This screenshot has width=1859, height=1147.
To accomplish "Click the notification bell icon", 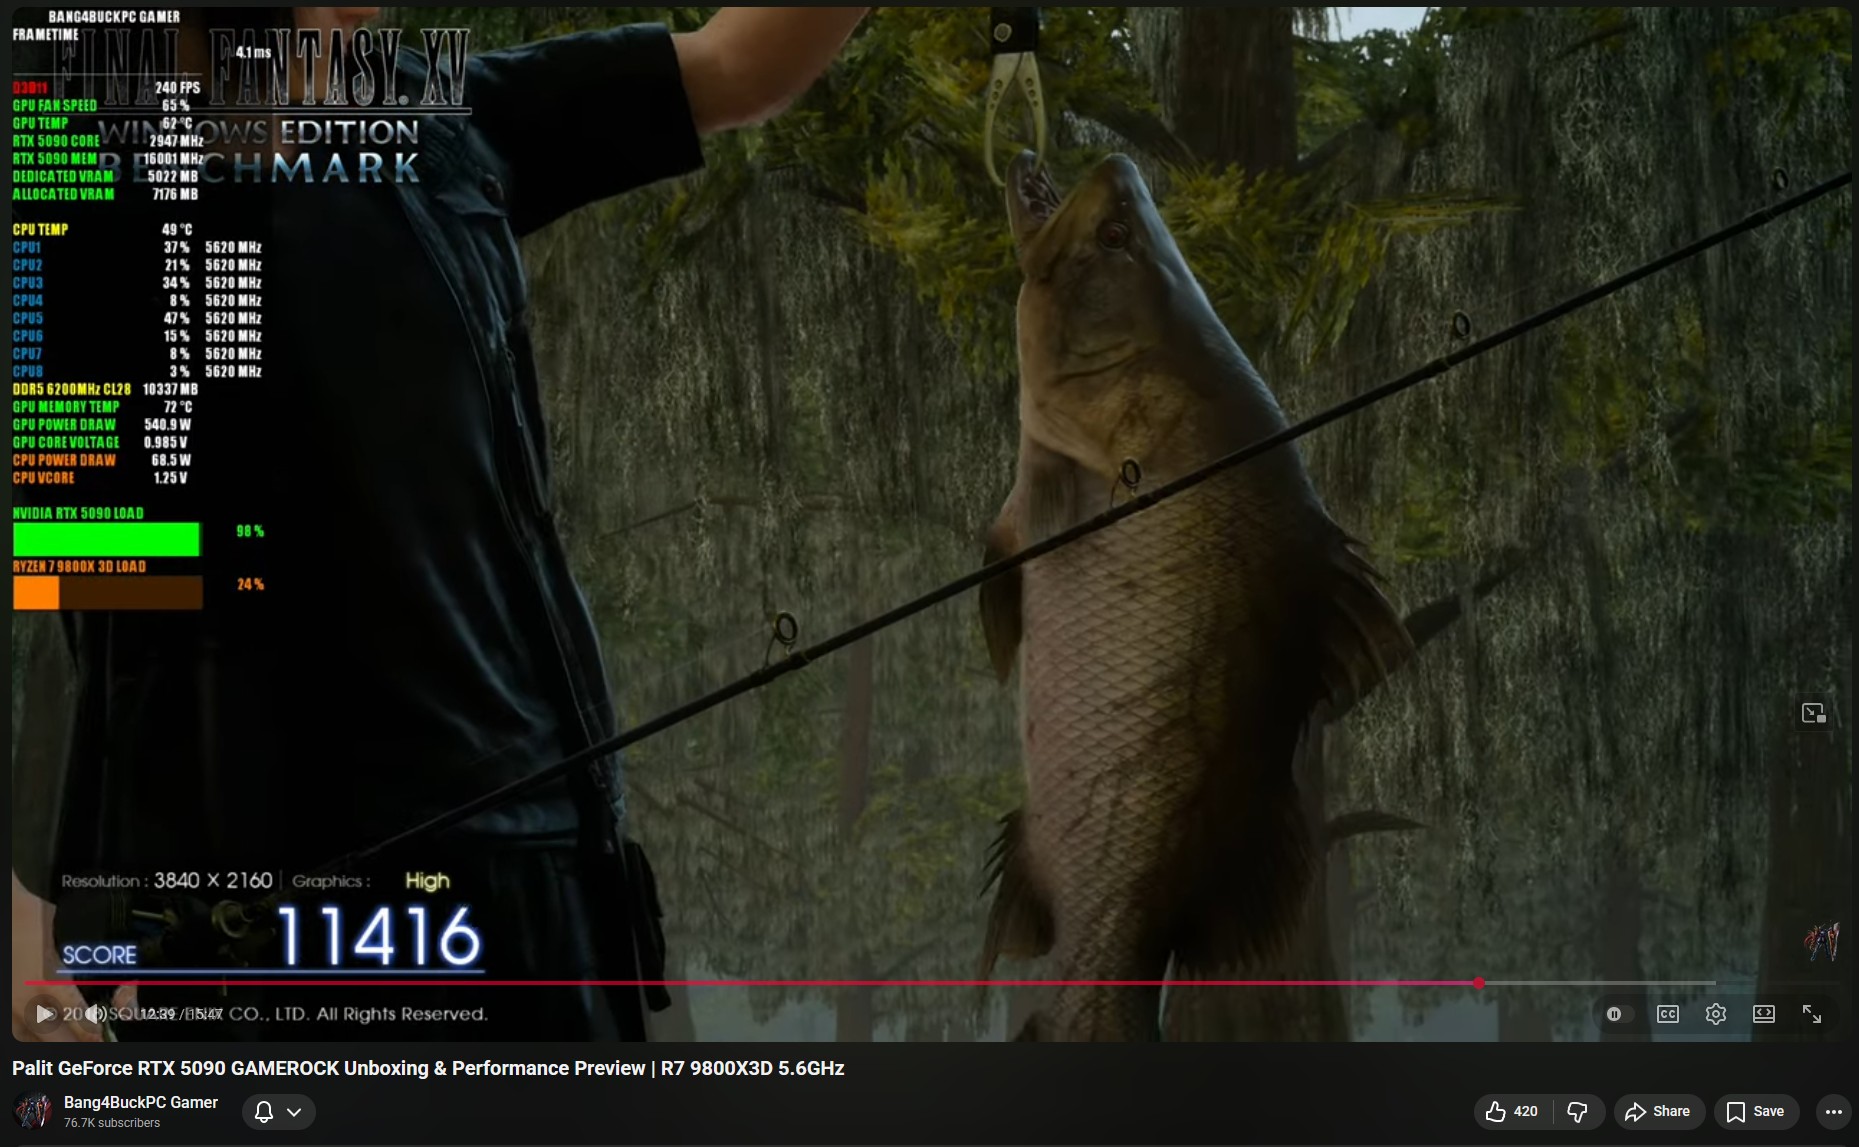I will click(264, 1112).
